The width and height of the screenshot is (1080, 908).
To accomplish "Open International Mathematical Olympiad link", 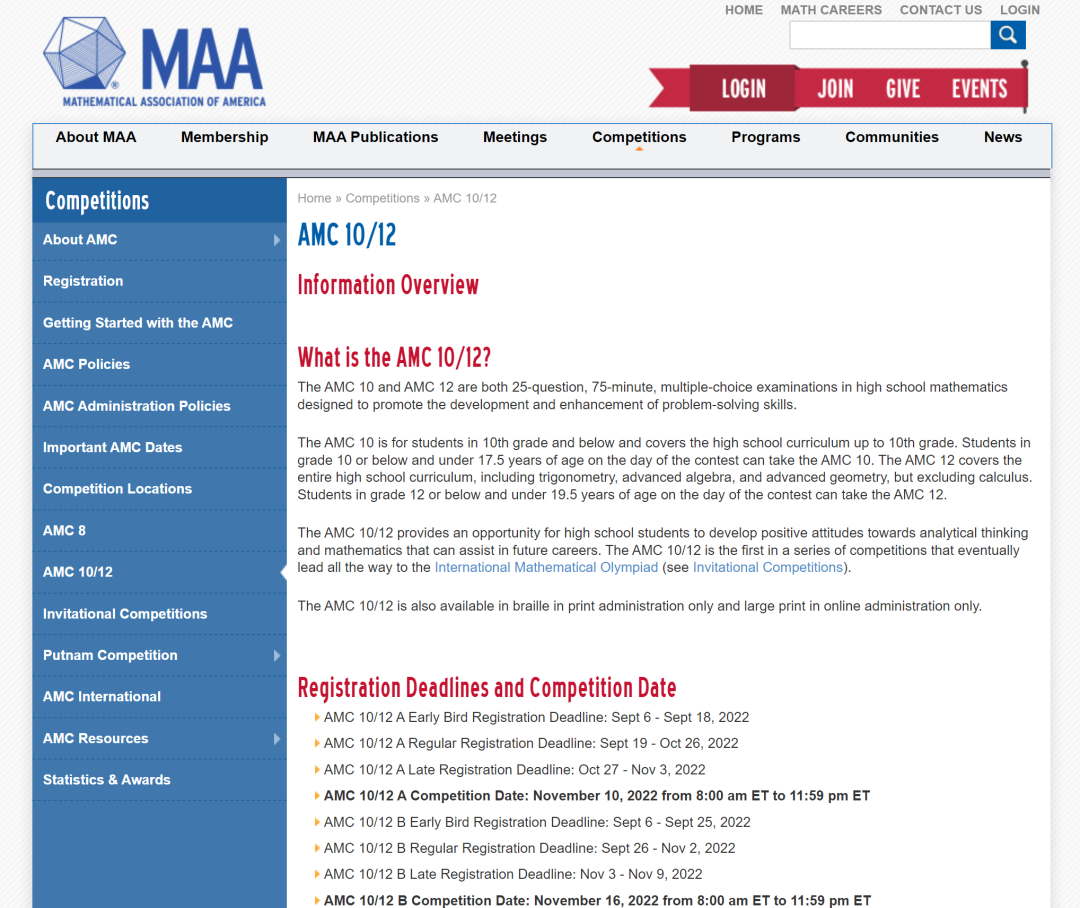I will (x=546, y=568).
